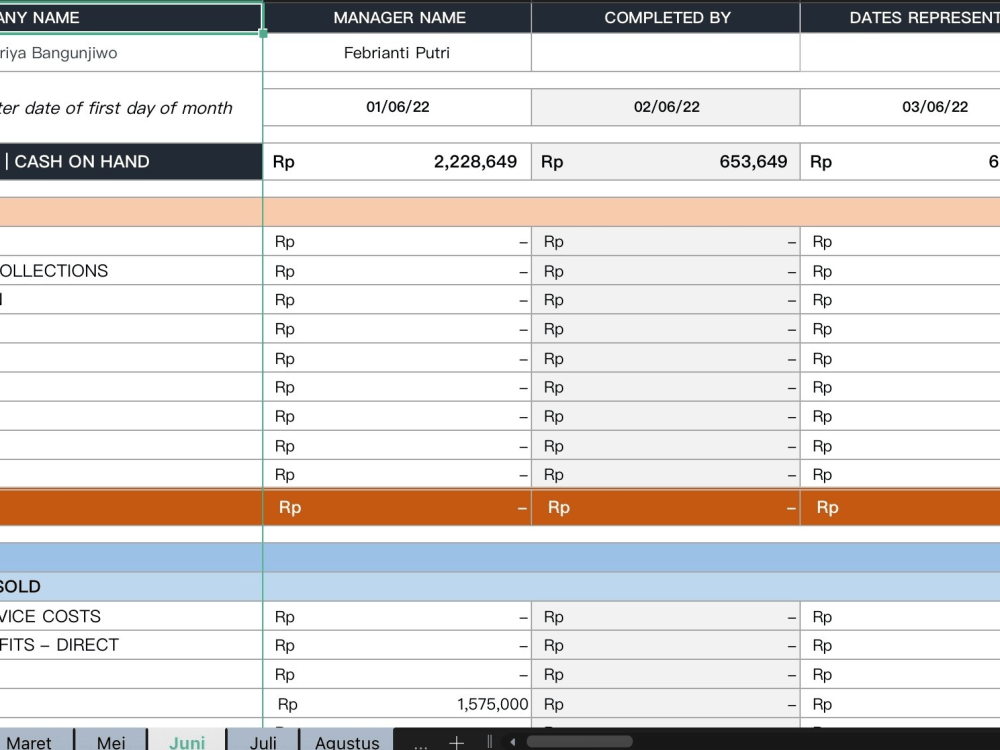The width and height of the screenshot is (1000, 750).
Task: Select the 02/06/22 date cell
Action: [666, 107]
